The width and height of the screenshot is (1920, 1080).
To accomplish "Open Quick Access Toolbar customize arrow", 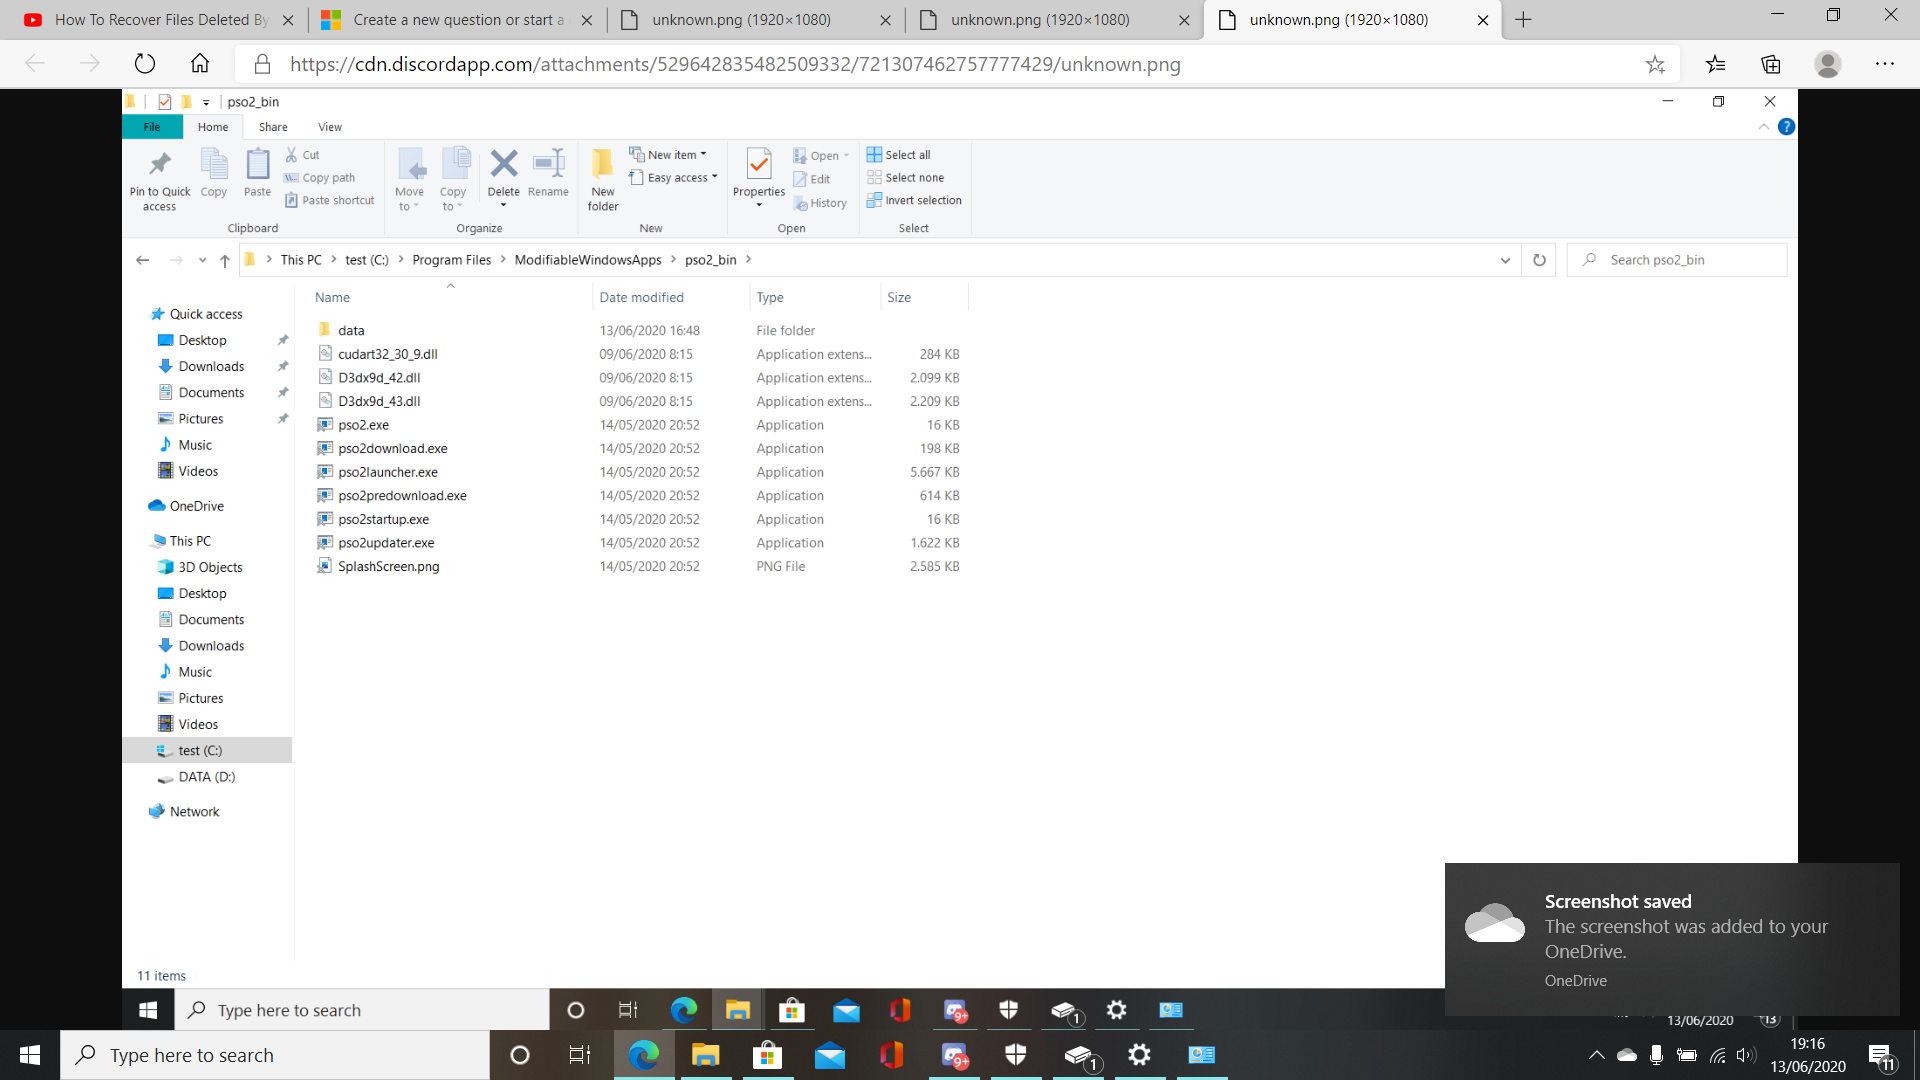I will [206, 102].
